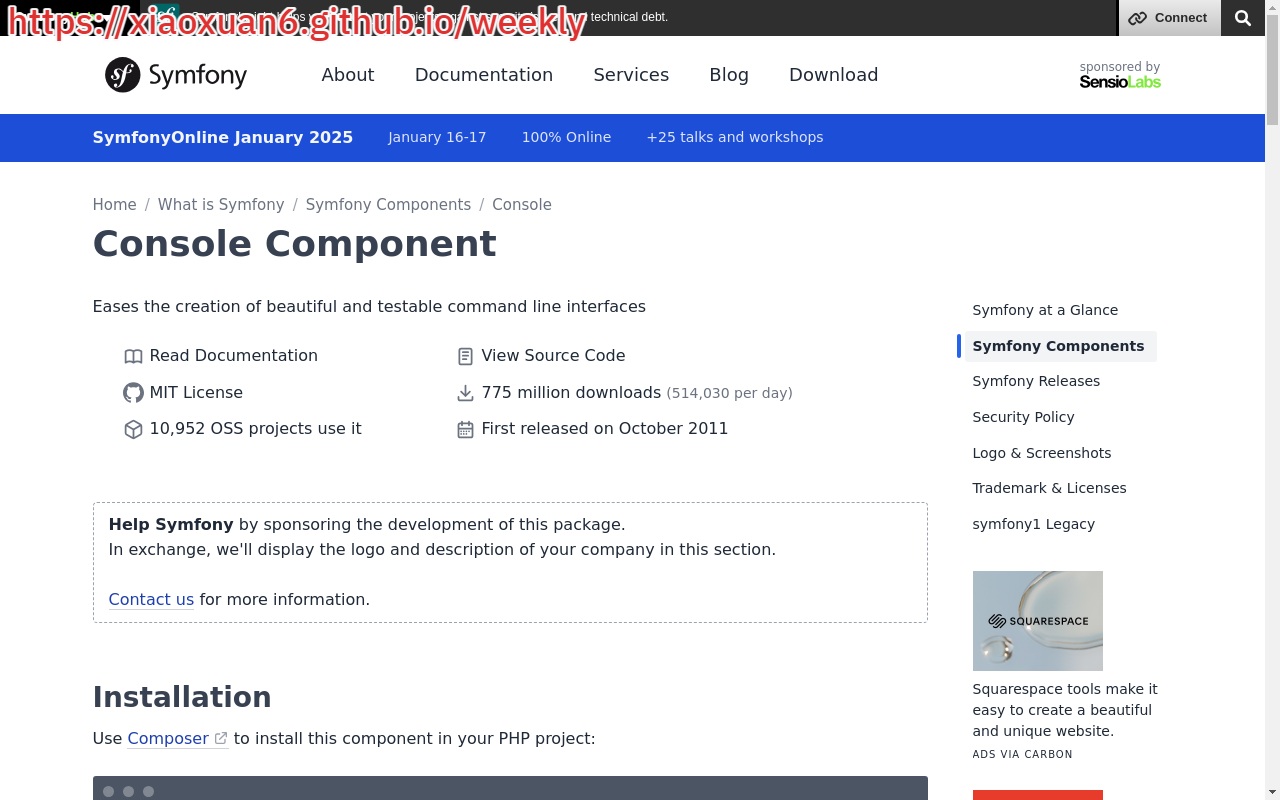Navigate to Symfony Components breadcrumb
This screenshot has width=1280, height=800.
coord(388,205)
